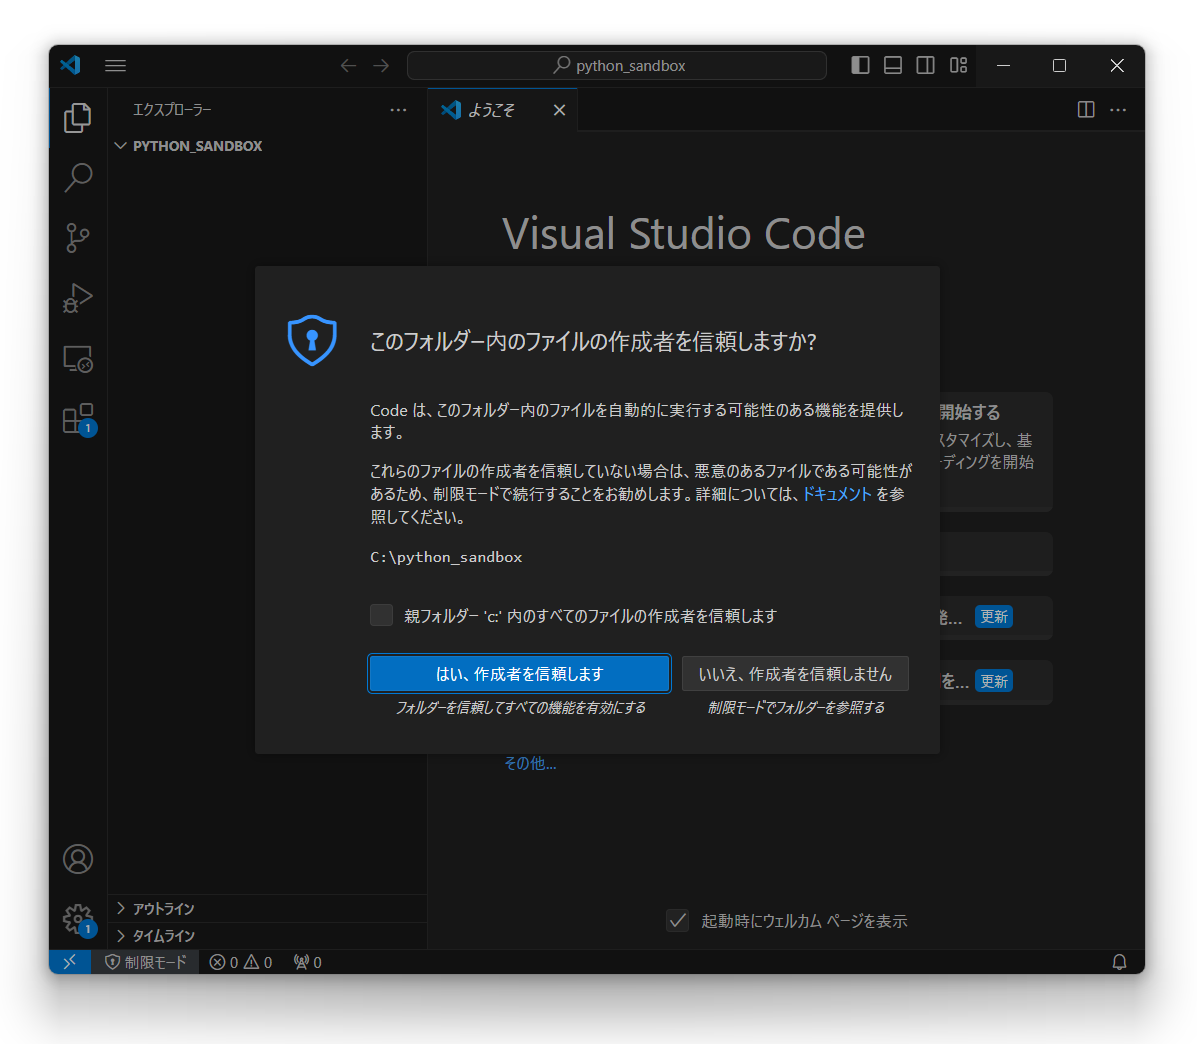1197x1044 pixels.
Task: Select the Search icon in the activity bar
Action: pos(77,177)
